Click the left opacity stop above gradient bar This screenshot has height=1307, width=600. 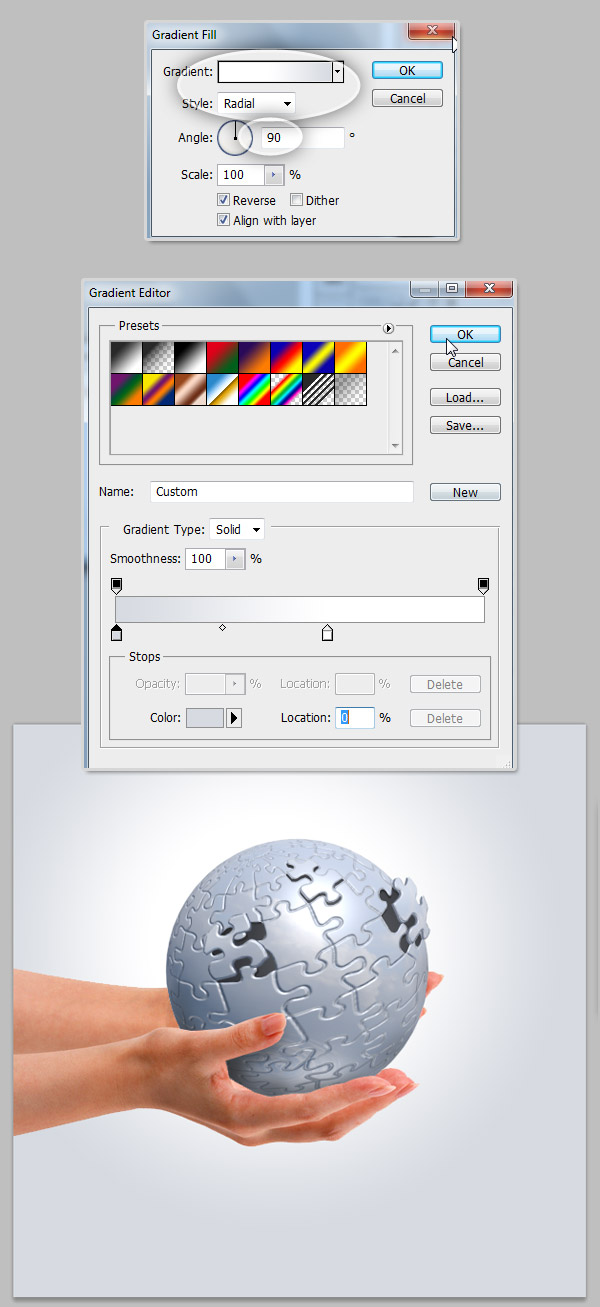coord(116,585)
